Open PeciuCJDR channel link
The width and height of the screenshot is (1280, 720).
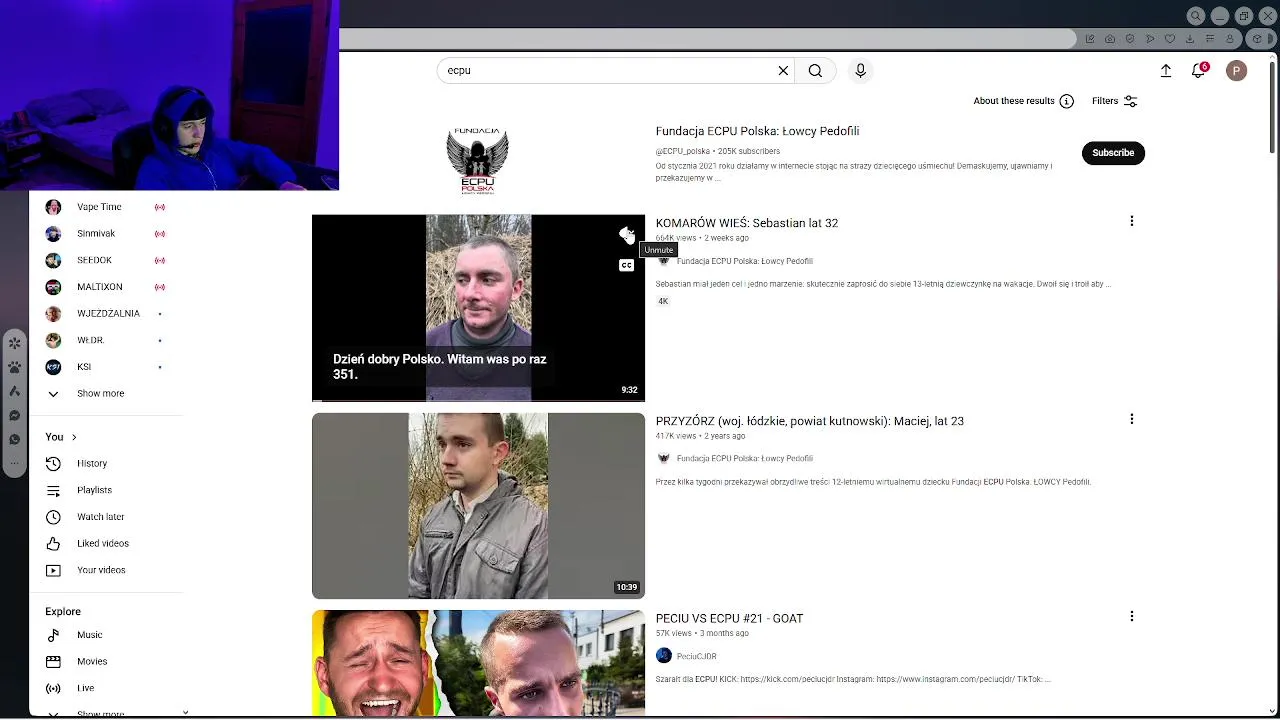[x=696, y=656]
